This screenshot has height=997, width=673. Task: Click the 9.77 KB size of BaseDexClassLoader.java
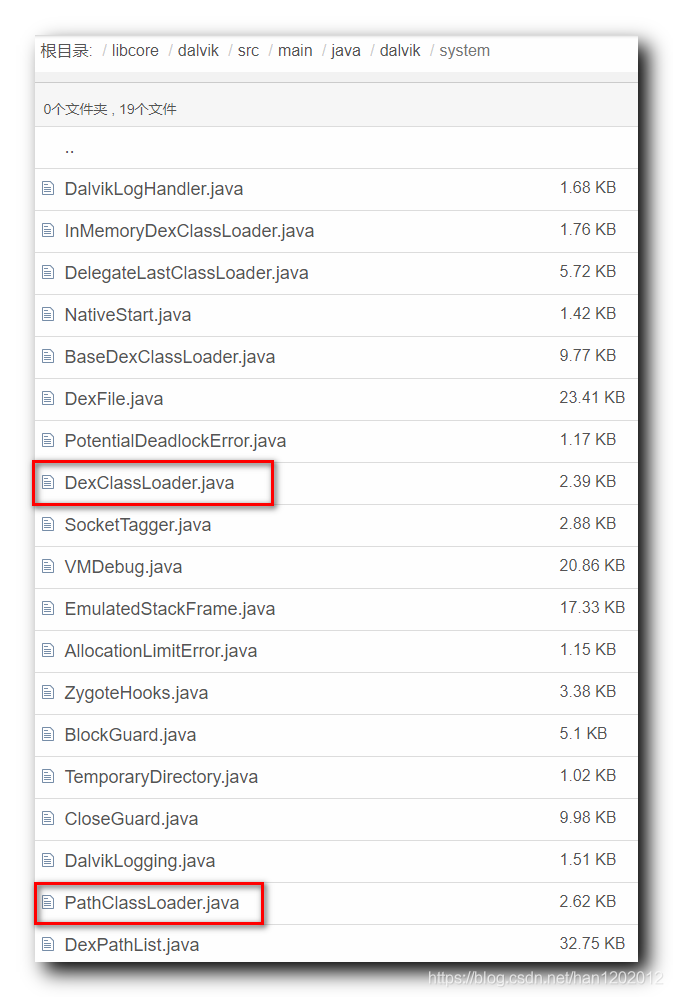point(588,355)
